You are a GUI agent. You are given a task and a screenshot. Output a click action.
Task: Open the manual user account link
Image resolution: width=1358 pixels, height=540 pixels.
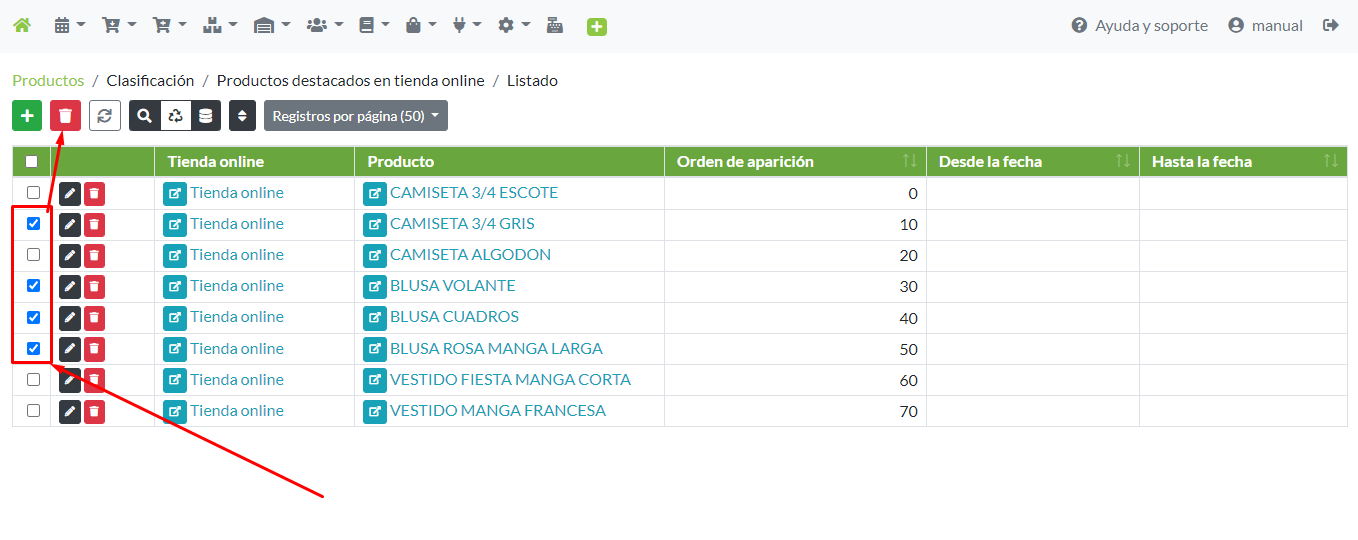1265,25
